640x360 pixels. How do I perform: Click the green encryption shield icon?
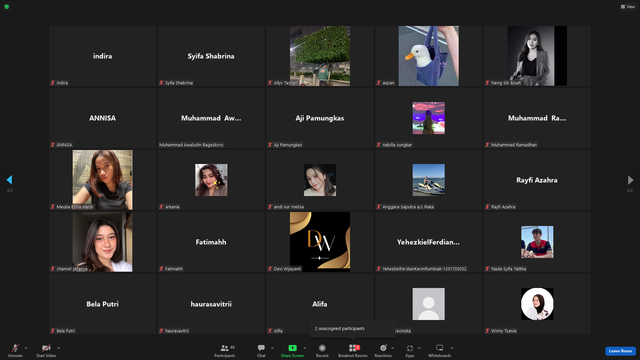7,7
